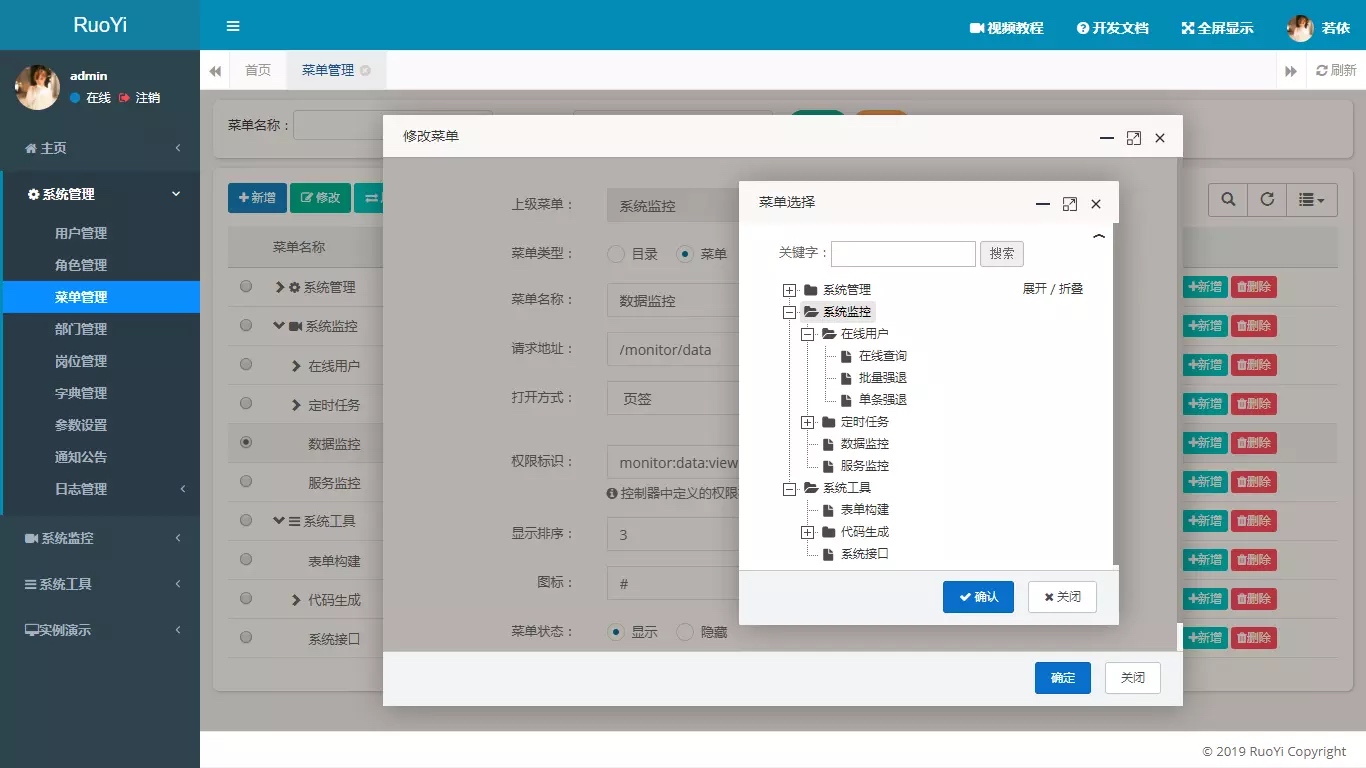This screenshot has height=768, width=1366.
Task: Switch to the 首页 tab
Action: (x=258, y=70)
